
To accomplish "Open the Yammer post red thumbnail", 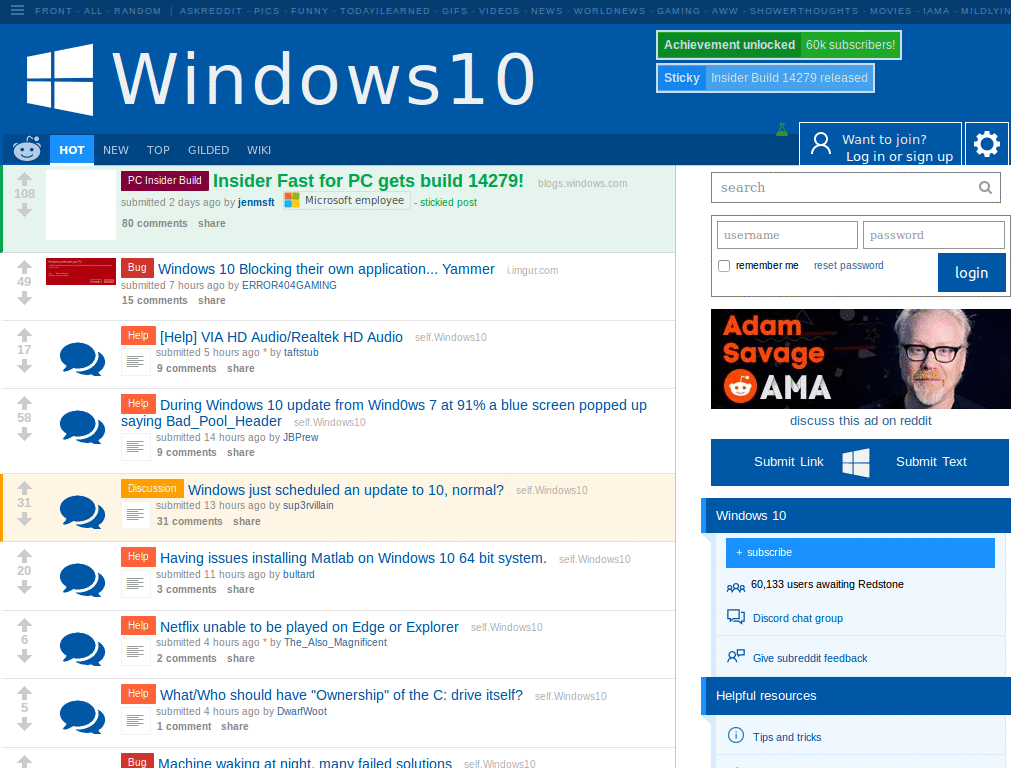I will coord(81,272).
